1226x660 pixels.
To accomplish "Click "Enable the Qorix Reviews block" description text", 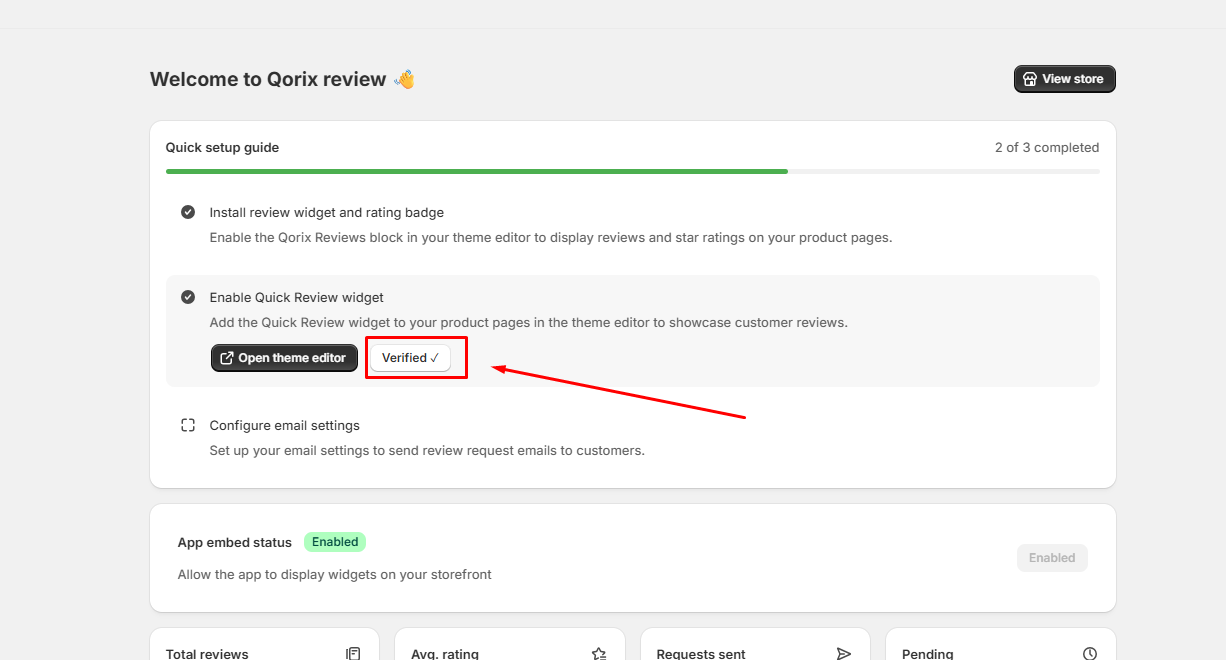I will 550,238.
